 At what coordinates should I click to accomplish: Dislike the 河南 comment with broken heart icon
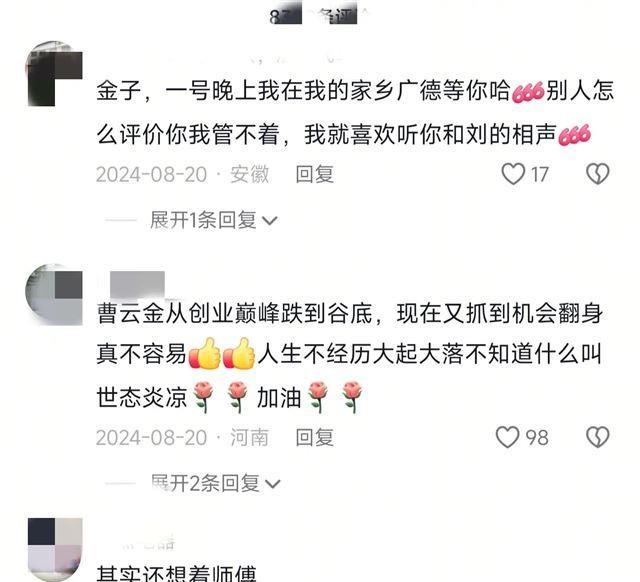pyautogui.click(x=598, y=437)
